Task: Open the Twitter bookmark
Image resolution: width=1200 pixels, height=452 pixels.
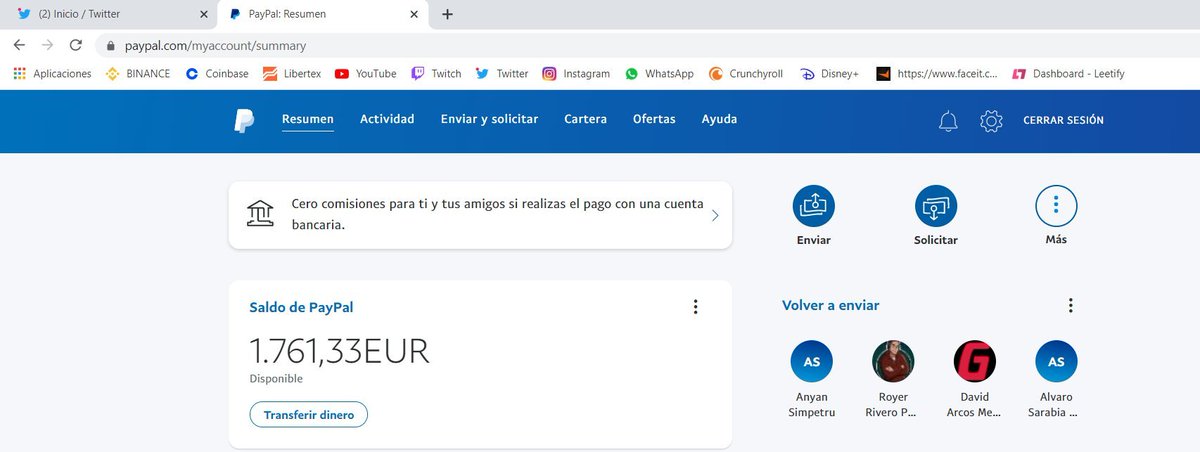Action: (x=502, y=73)
